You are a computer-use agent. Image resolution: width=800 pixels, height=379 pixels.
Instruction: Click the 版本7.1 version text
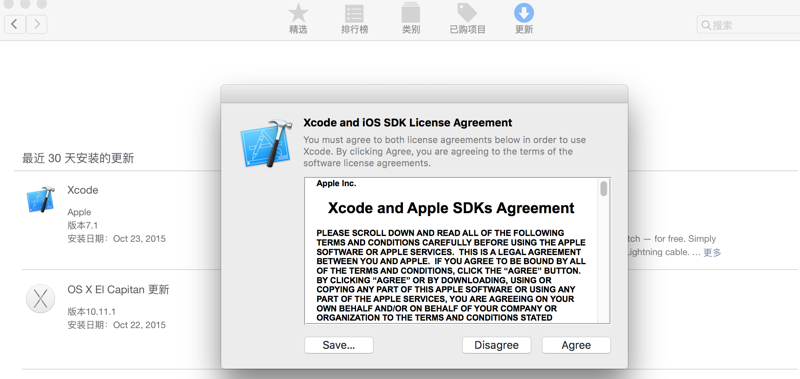(x=83, y=225)
